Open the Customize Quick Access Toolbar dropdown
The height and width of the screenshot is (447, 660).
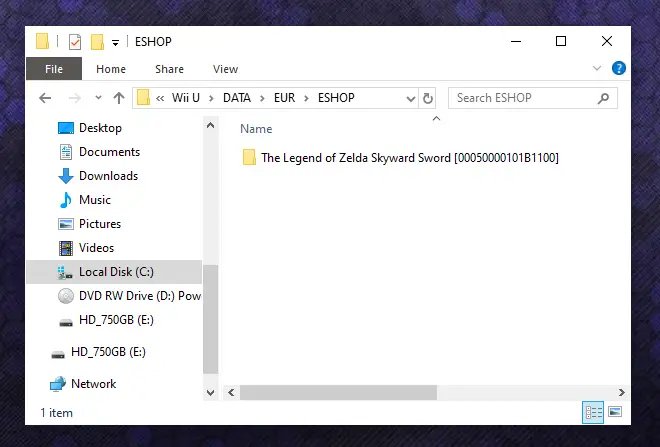tap(115, 42)
